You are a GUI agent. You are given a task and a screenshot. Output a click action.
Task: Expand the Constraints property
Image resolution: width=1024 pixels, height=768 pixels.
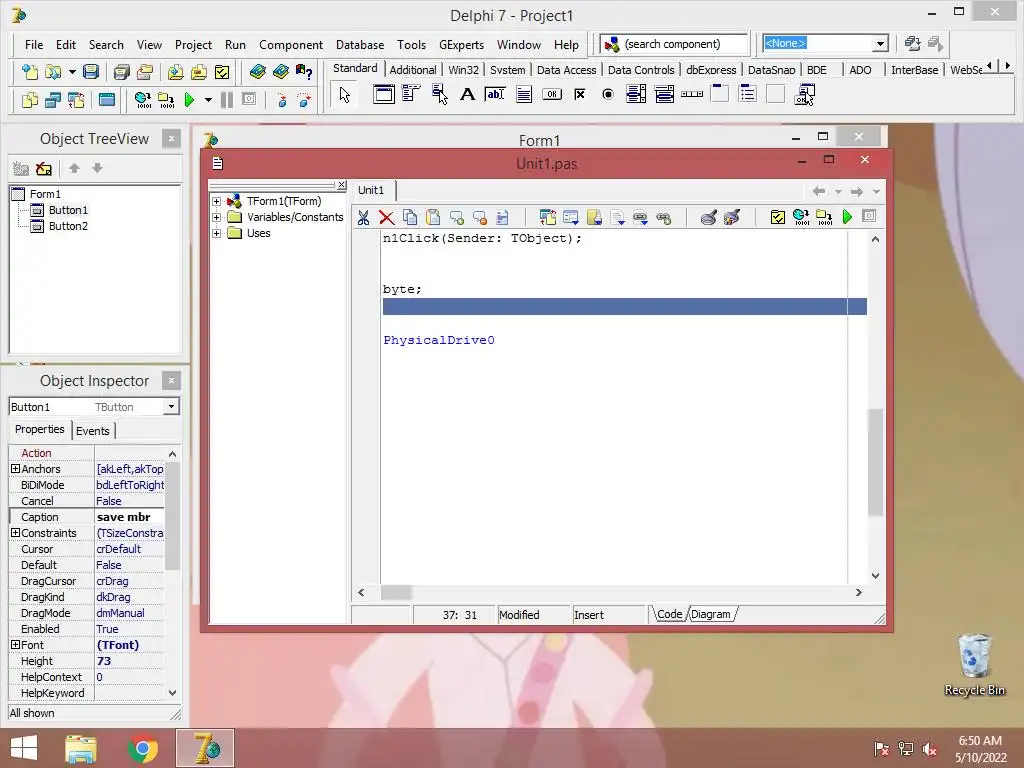point(15,533)
